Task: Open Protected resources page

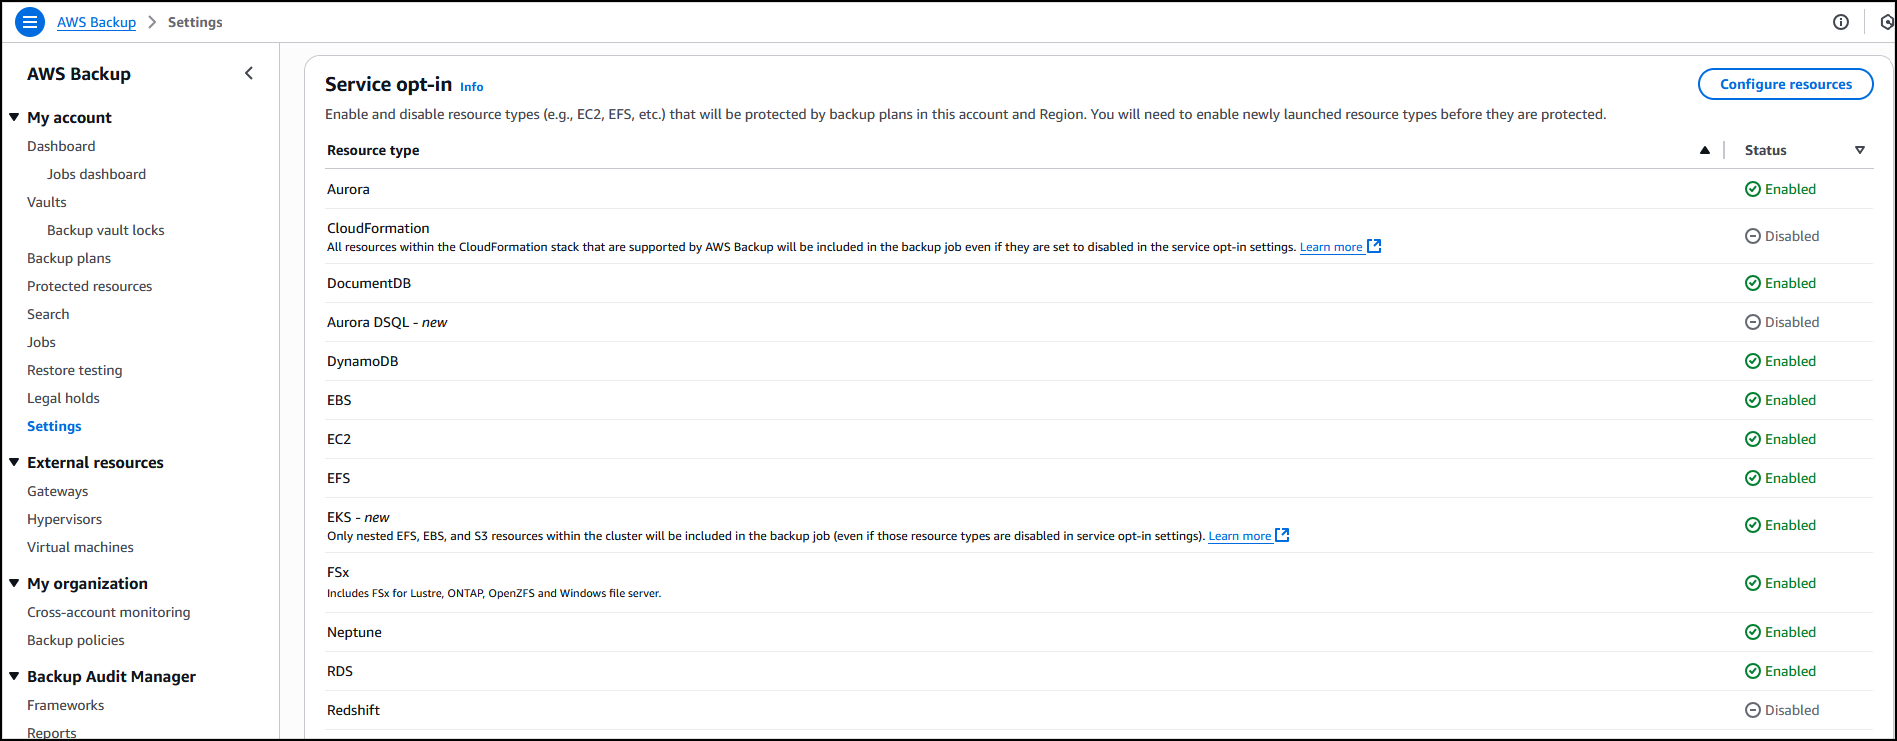Action: [x=90, y=286]
